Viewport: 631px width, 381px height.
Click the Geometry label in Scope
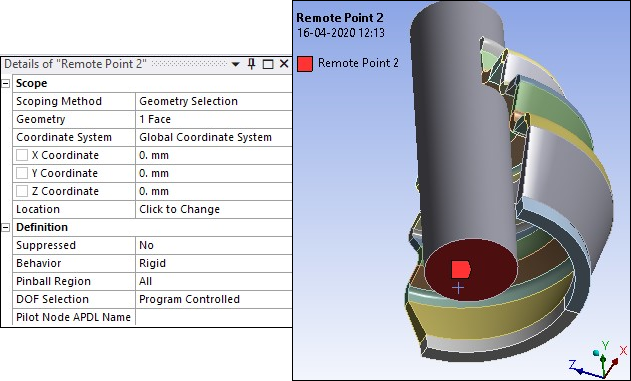click(41, 119)
